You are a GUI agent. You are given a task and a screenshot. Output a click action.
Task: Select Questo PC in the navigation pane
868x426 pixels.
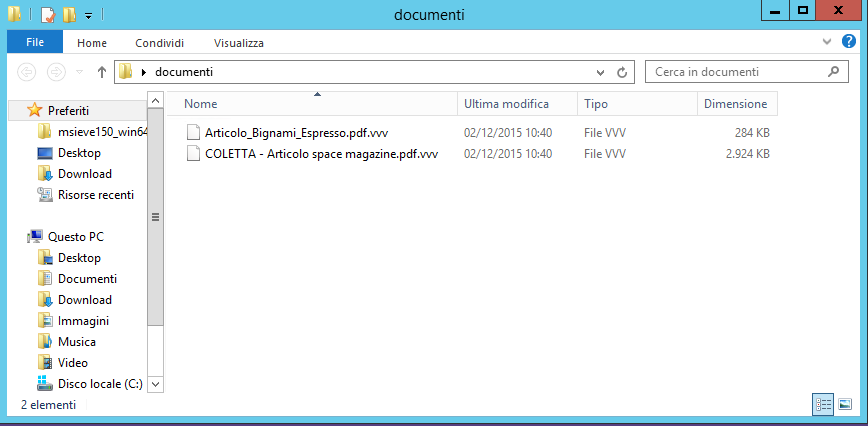(76, 237)
